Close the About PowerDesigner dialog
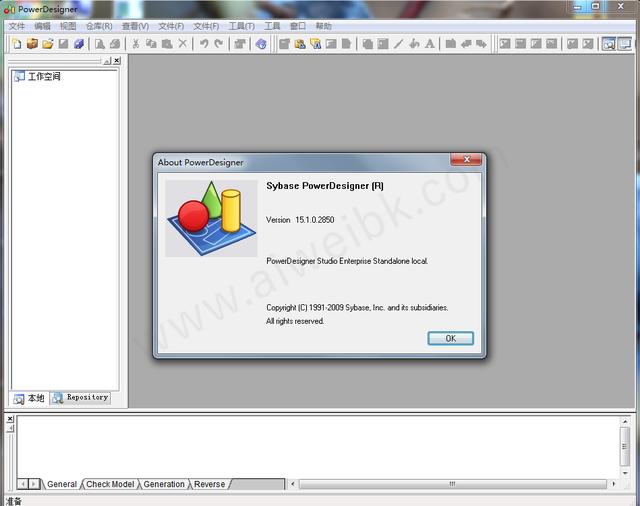640x506 pixels. pyautogui.click(x=466, y=160)
